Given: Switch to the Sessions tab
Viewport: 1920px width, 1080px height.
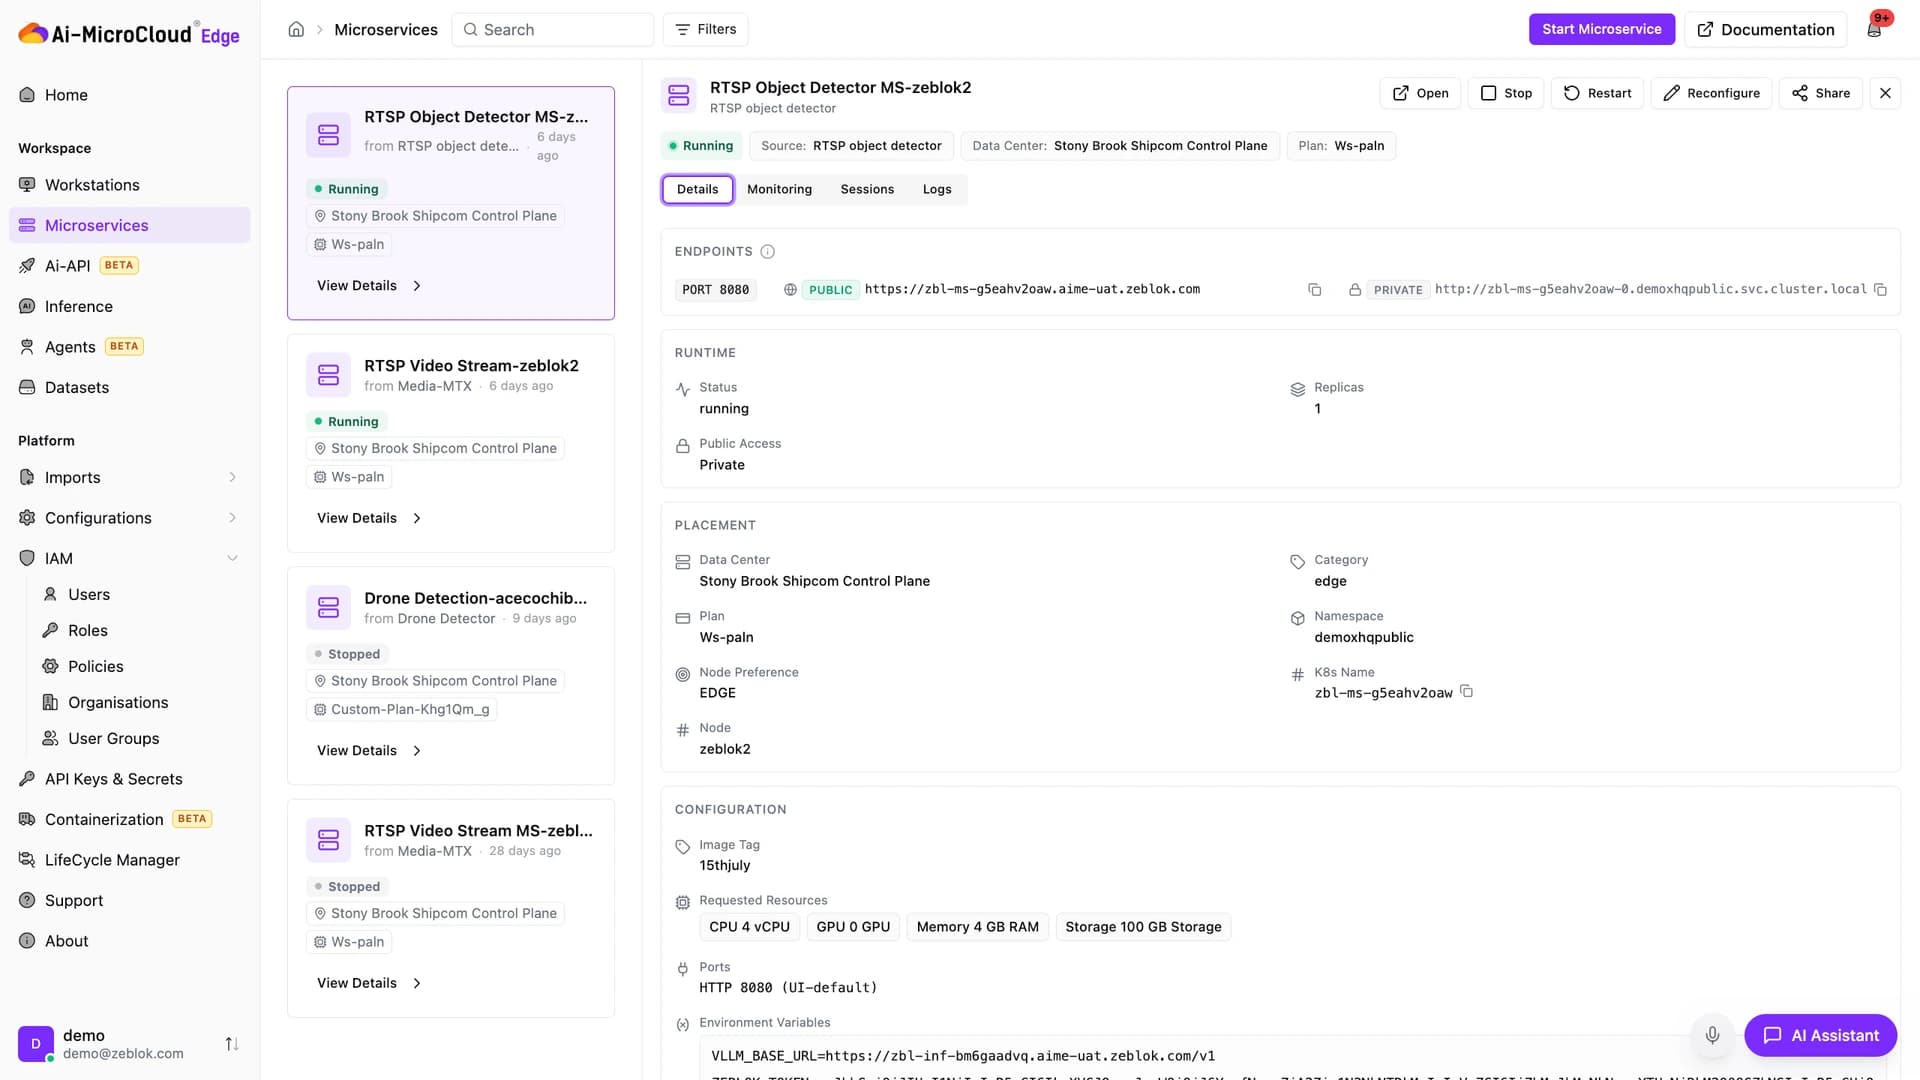Looking at the screenshot, I should pos(867,189).
